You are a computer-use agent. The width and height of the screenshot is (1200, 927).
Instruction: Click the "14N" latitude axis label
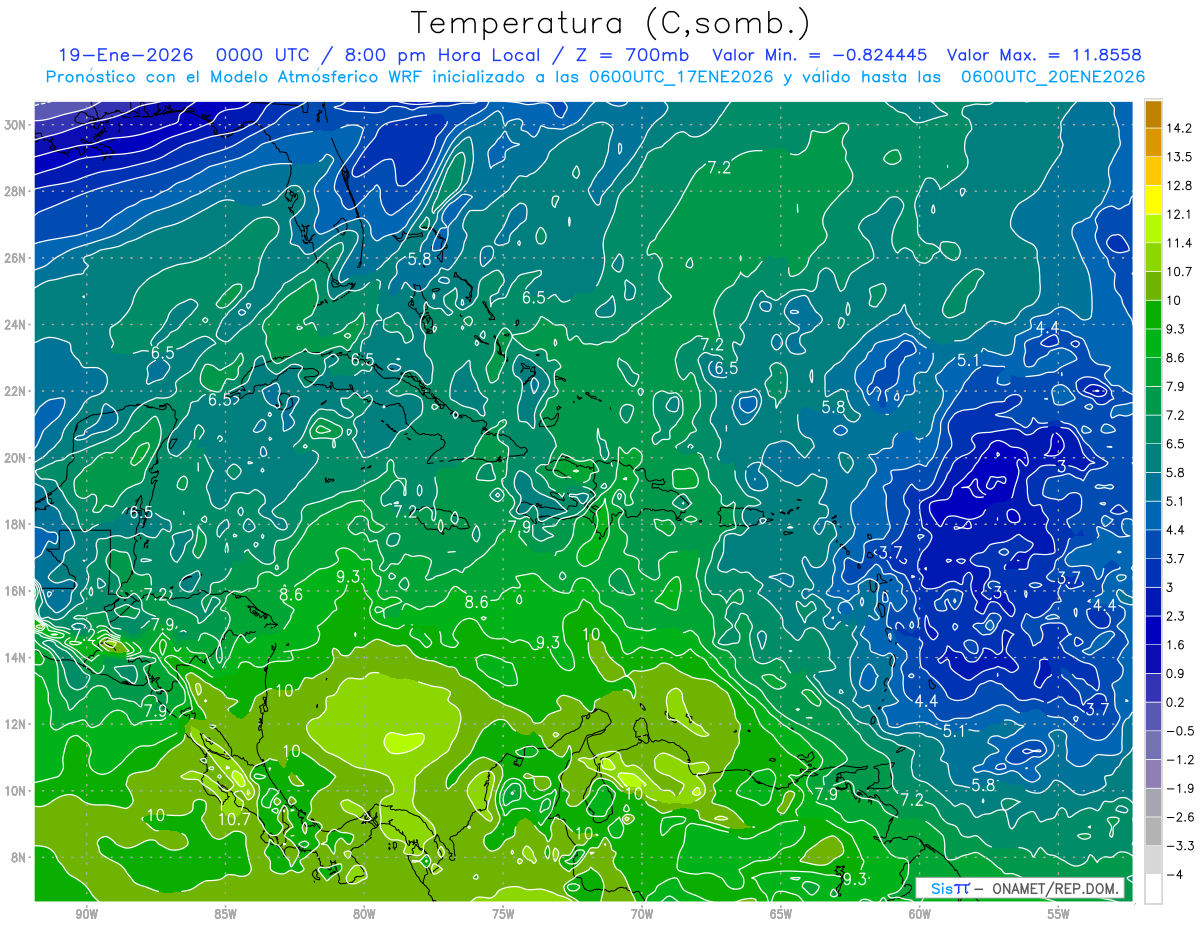(x=15, y=657)
